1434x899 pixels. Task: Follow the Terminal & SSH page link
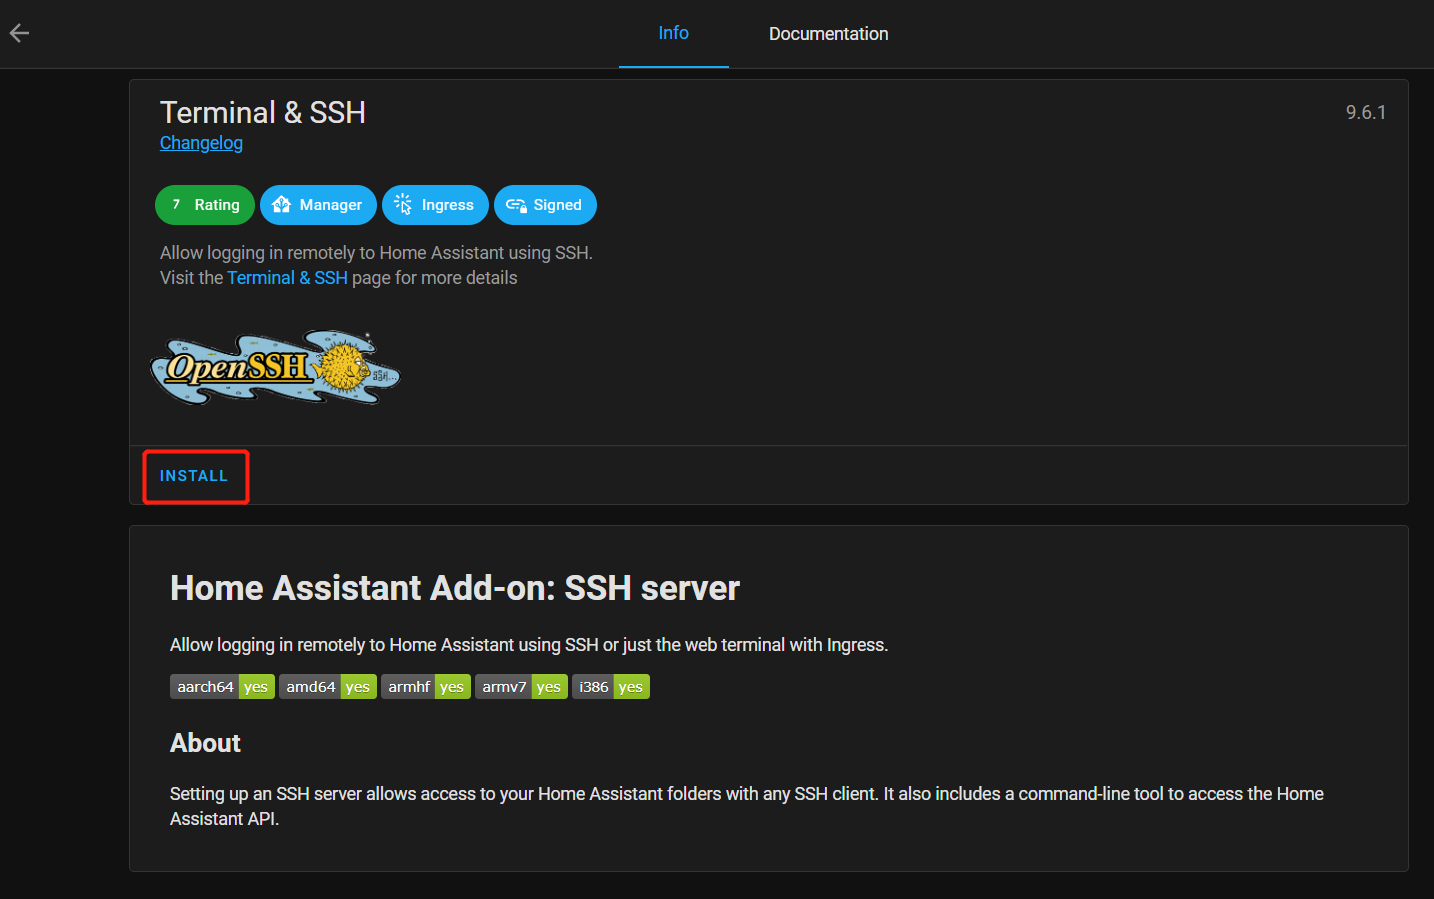(287, 278)
